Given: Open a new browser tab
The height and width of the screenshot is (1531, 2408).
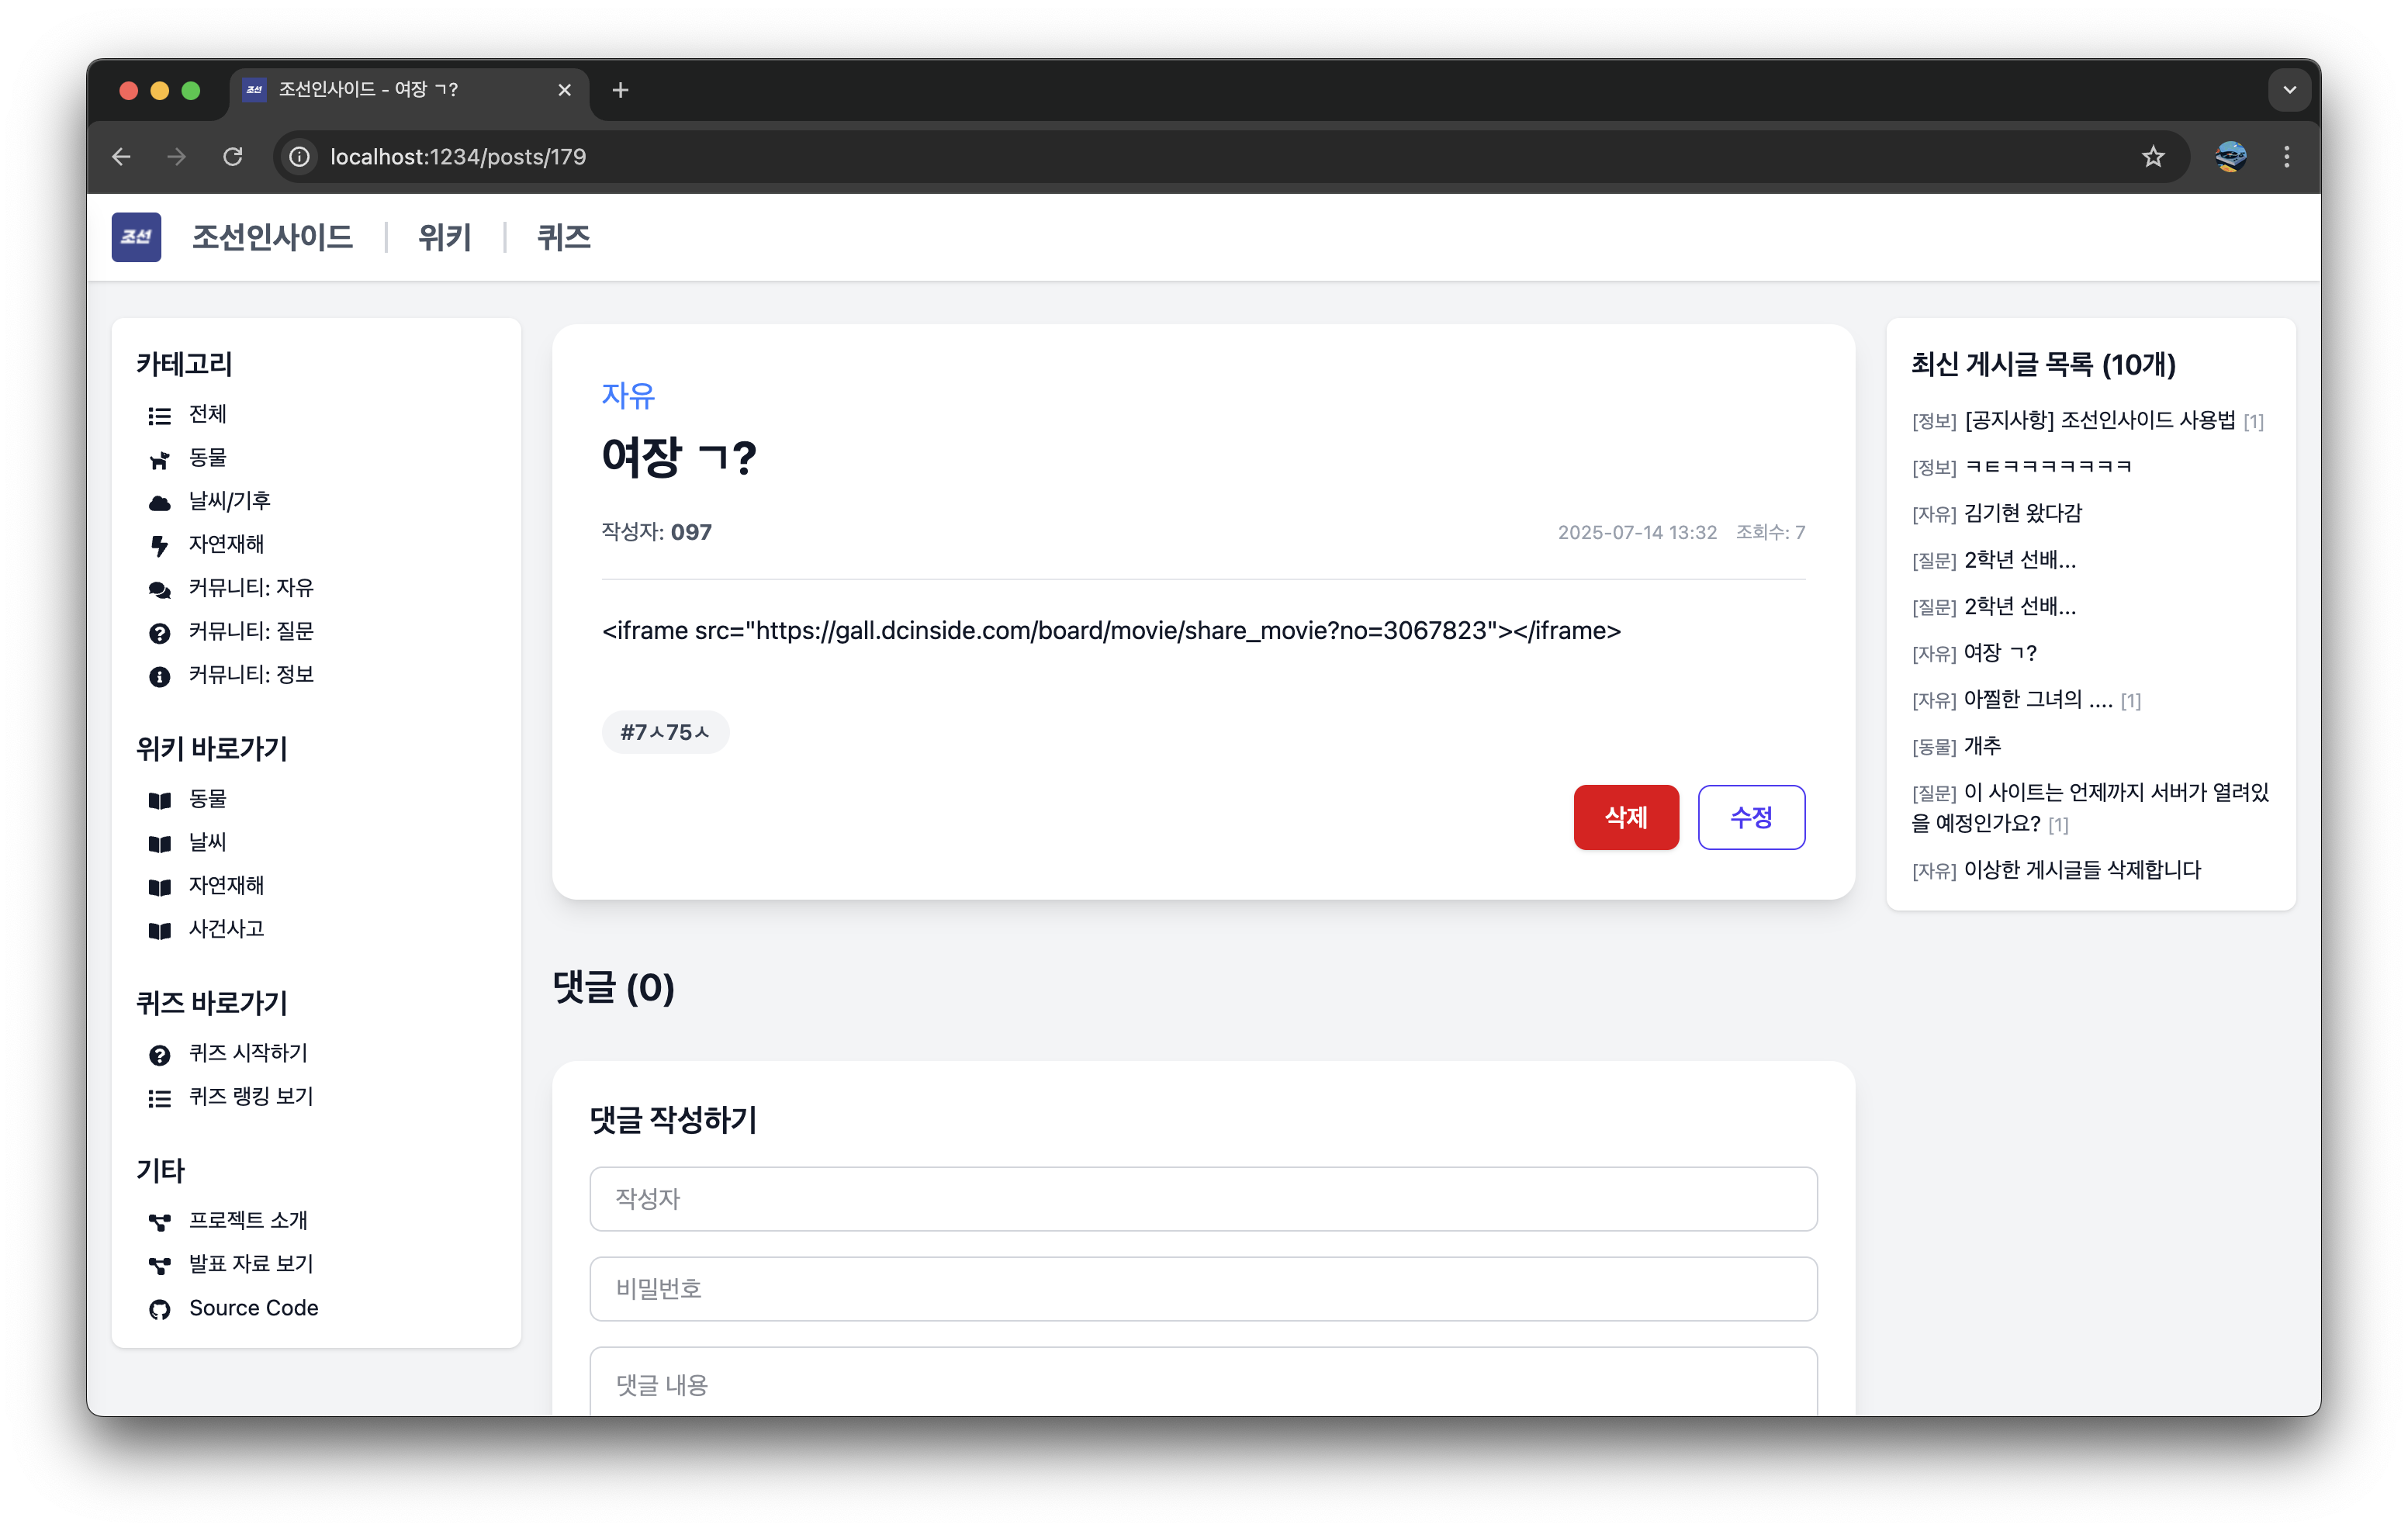Looking at the screenshot, I should coord(620,90).
